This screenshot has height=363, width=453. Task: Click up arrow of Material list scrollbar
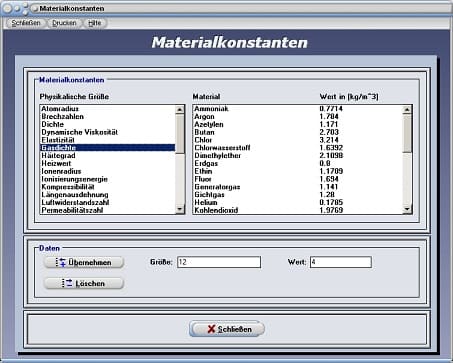[407, 109]
